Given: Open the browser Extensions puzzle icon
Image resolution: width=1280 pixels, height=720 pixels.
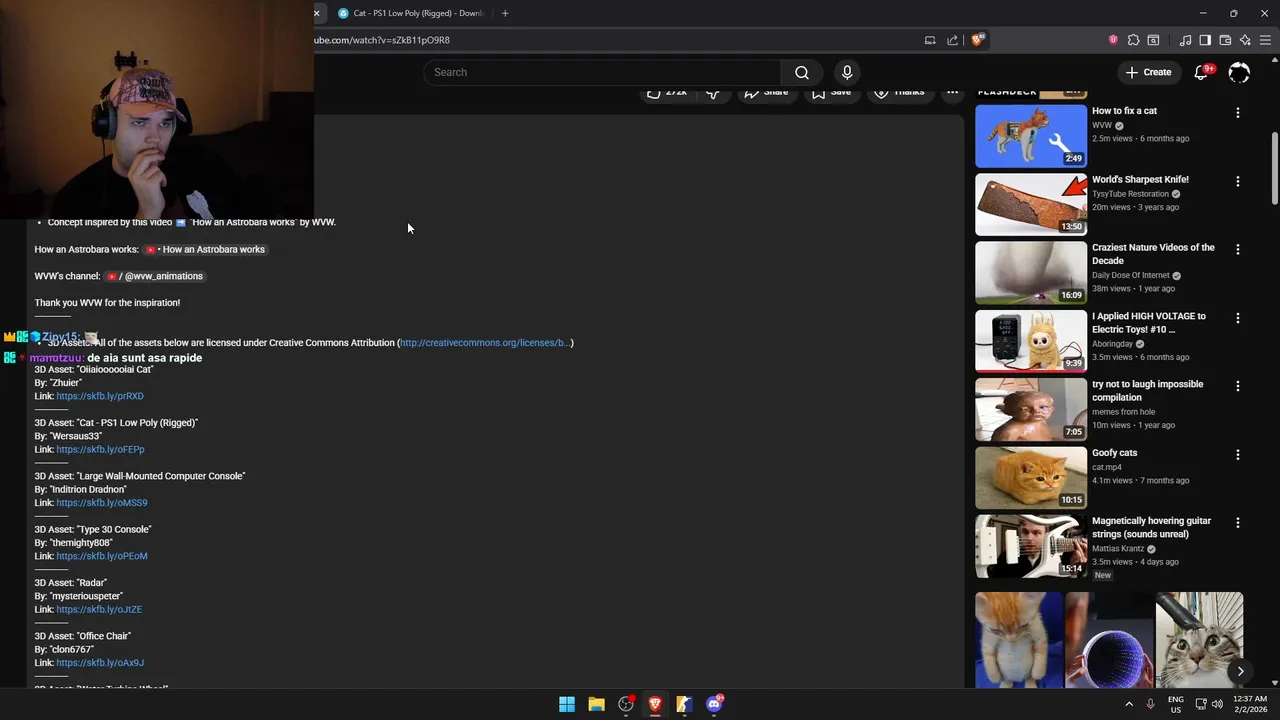Looking at the screenshot, I should [1133, 40].
